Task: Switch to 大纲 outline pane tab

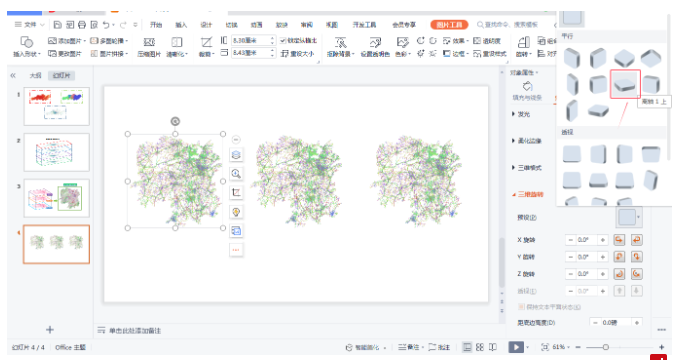Action: point(35,76)
